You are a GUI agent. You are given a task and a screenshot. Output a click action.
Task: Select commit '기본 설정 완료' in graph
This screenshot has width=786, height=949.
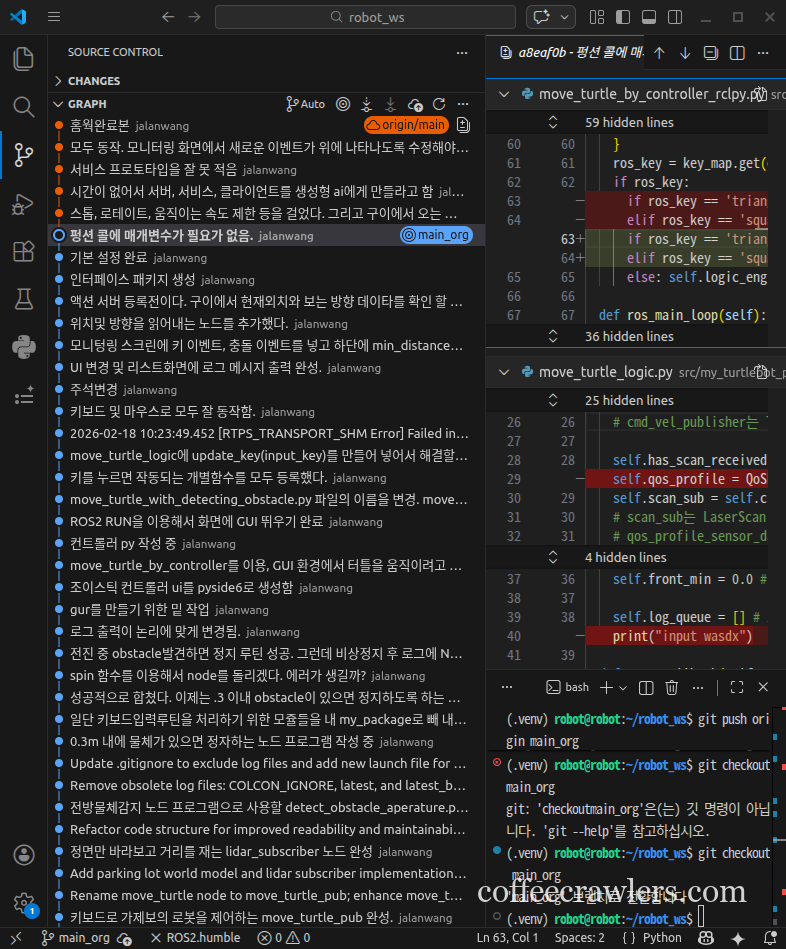(x=108, y=257)
